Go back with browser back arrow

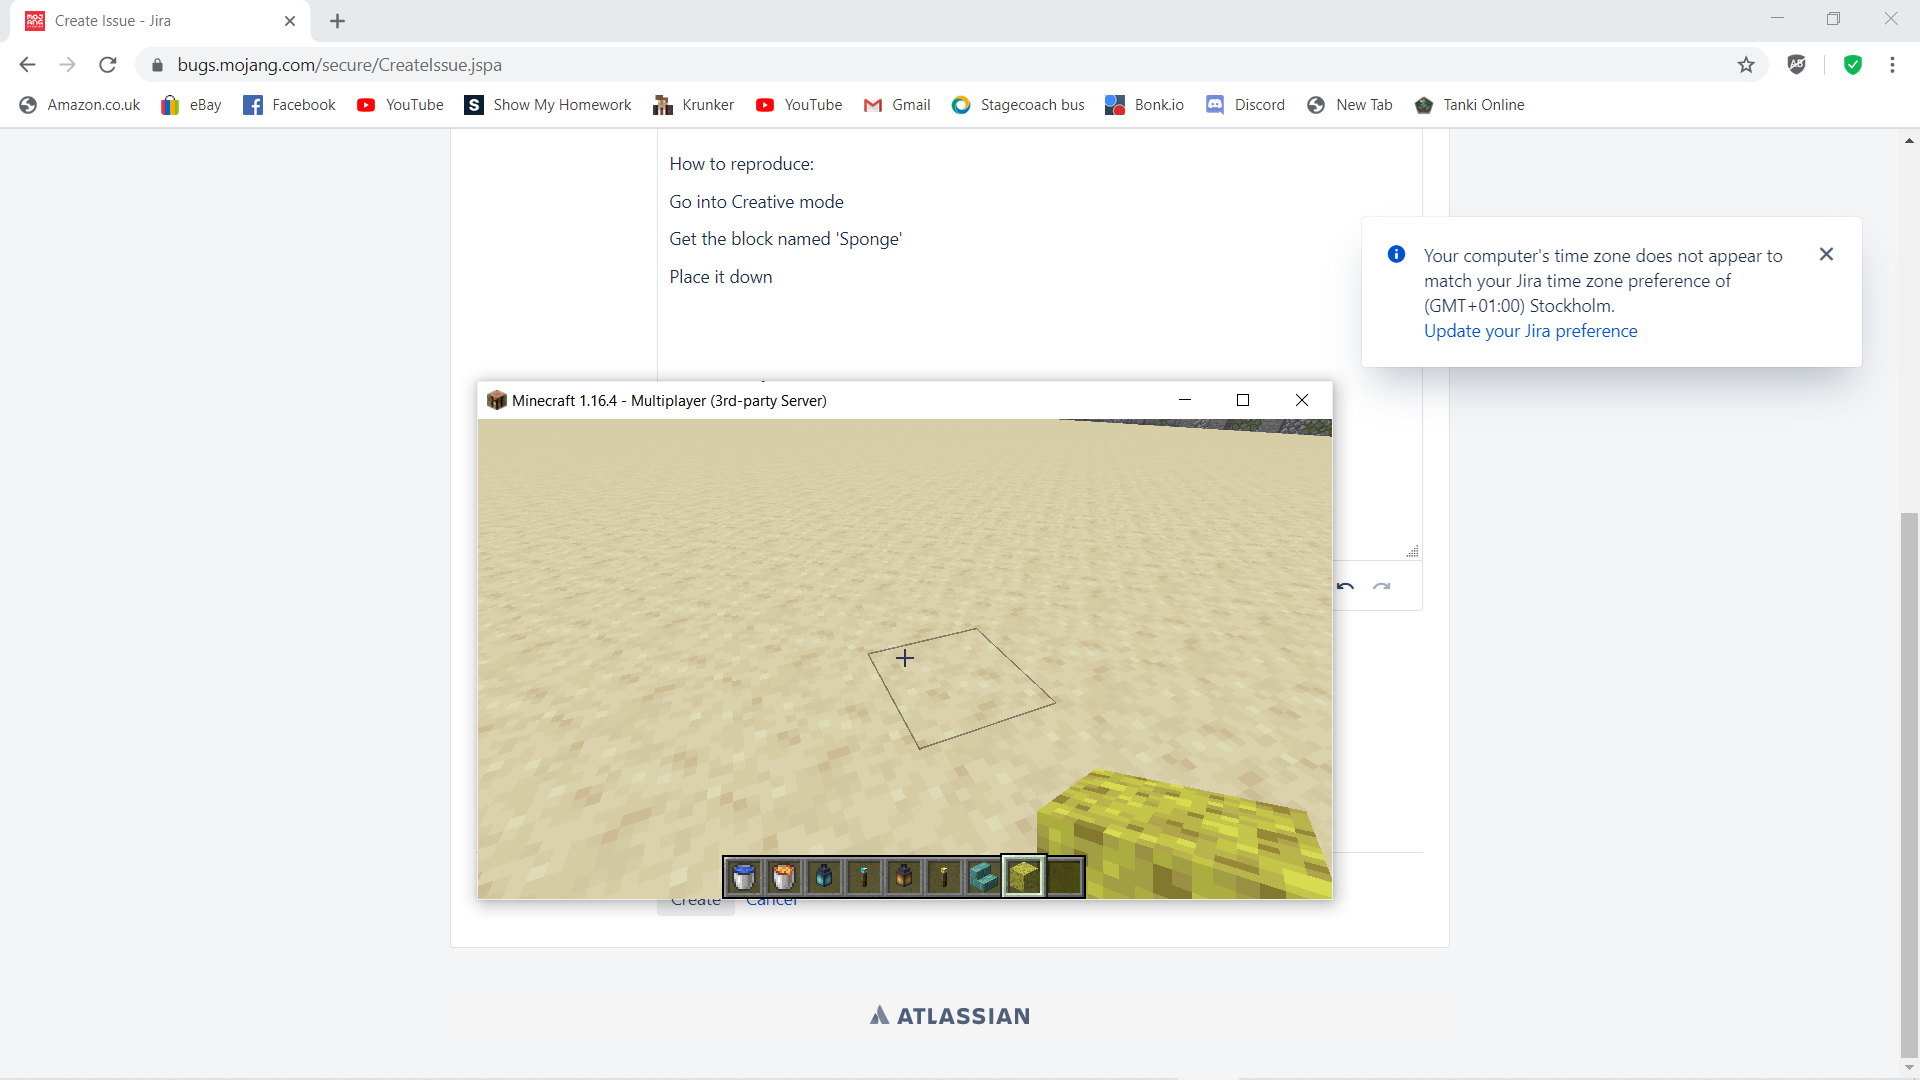coord(27,65)
